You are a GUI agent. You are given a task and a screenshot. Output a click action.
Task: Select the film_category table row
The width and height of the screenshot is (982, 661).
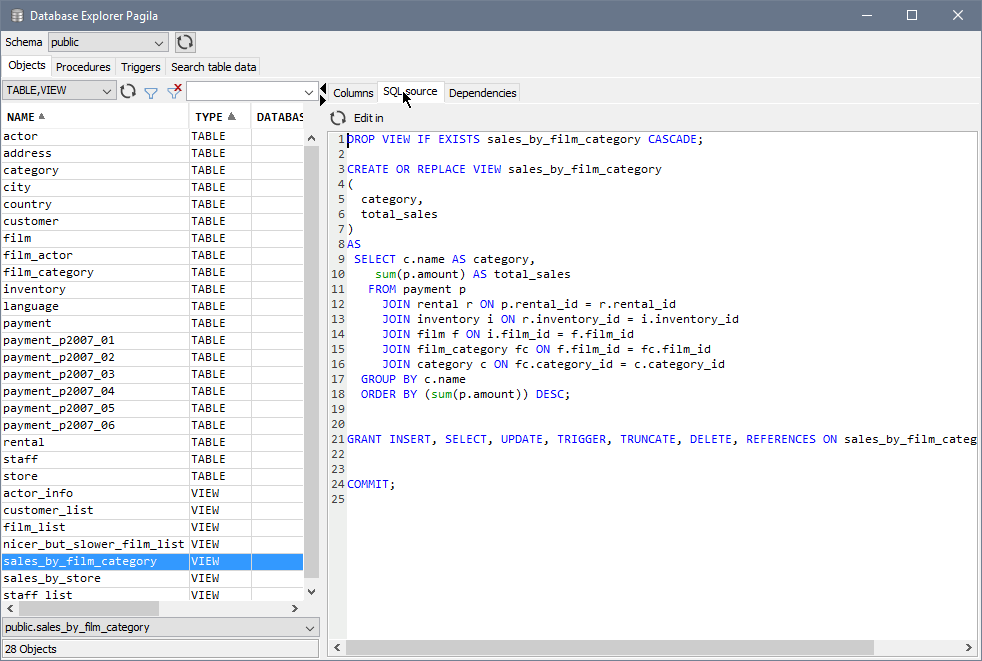click(x=48, y=272)
